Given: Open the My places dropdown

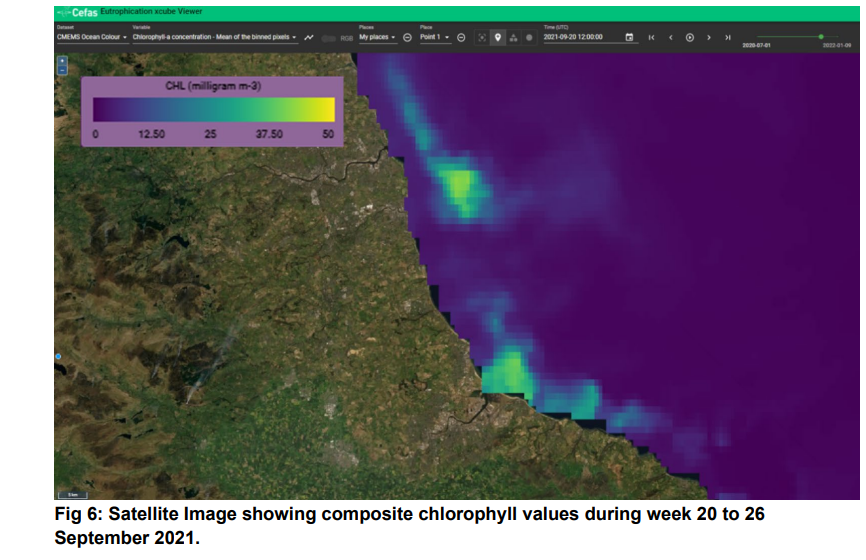Looking at the screenshot, I should click(x=378, y=38).
